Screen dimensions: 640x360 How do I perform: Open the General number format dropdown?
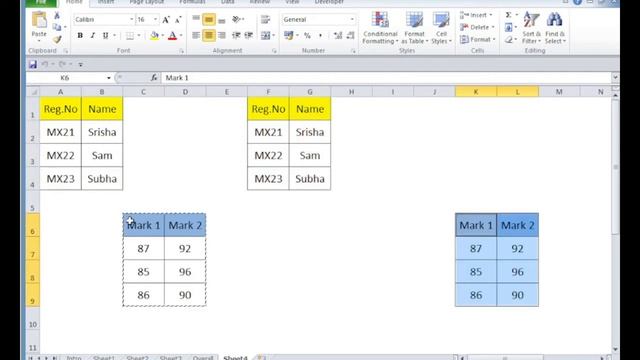352,20
